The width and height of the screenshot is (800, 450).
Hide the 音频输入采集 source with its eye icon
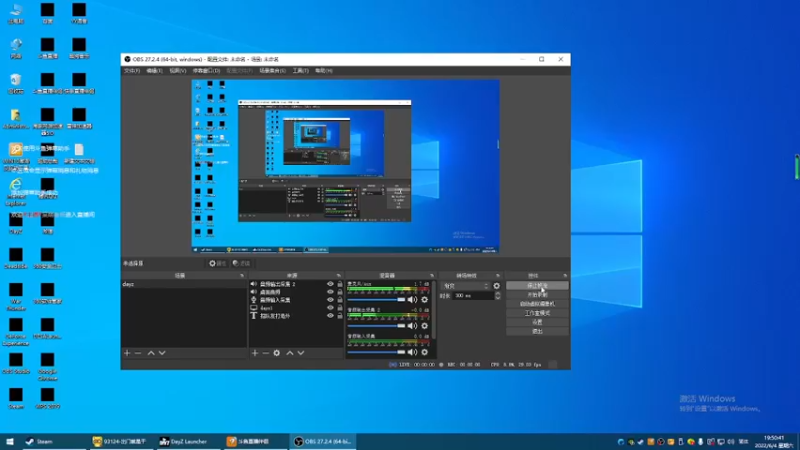tap(330, 300)
